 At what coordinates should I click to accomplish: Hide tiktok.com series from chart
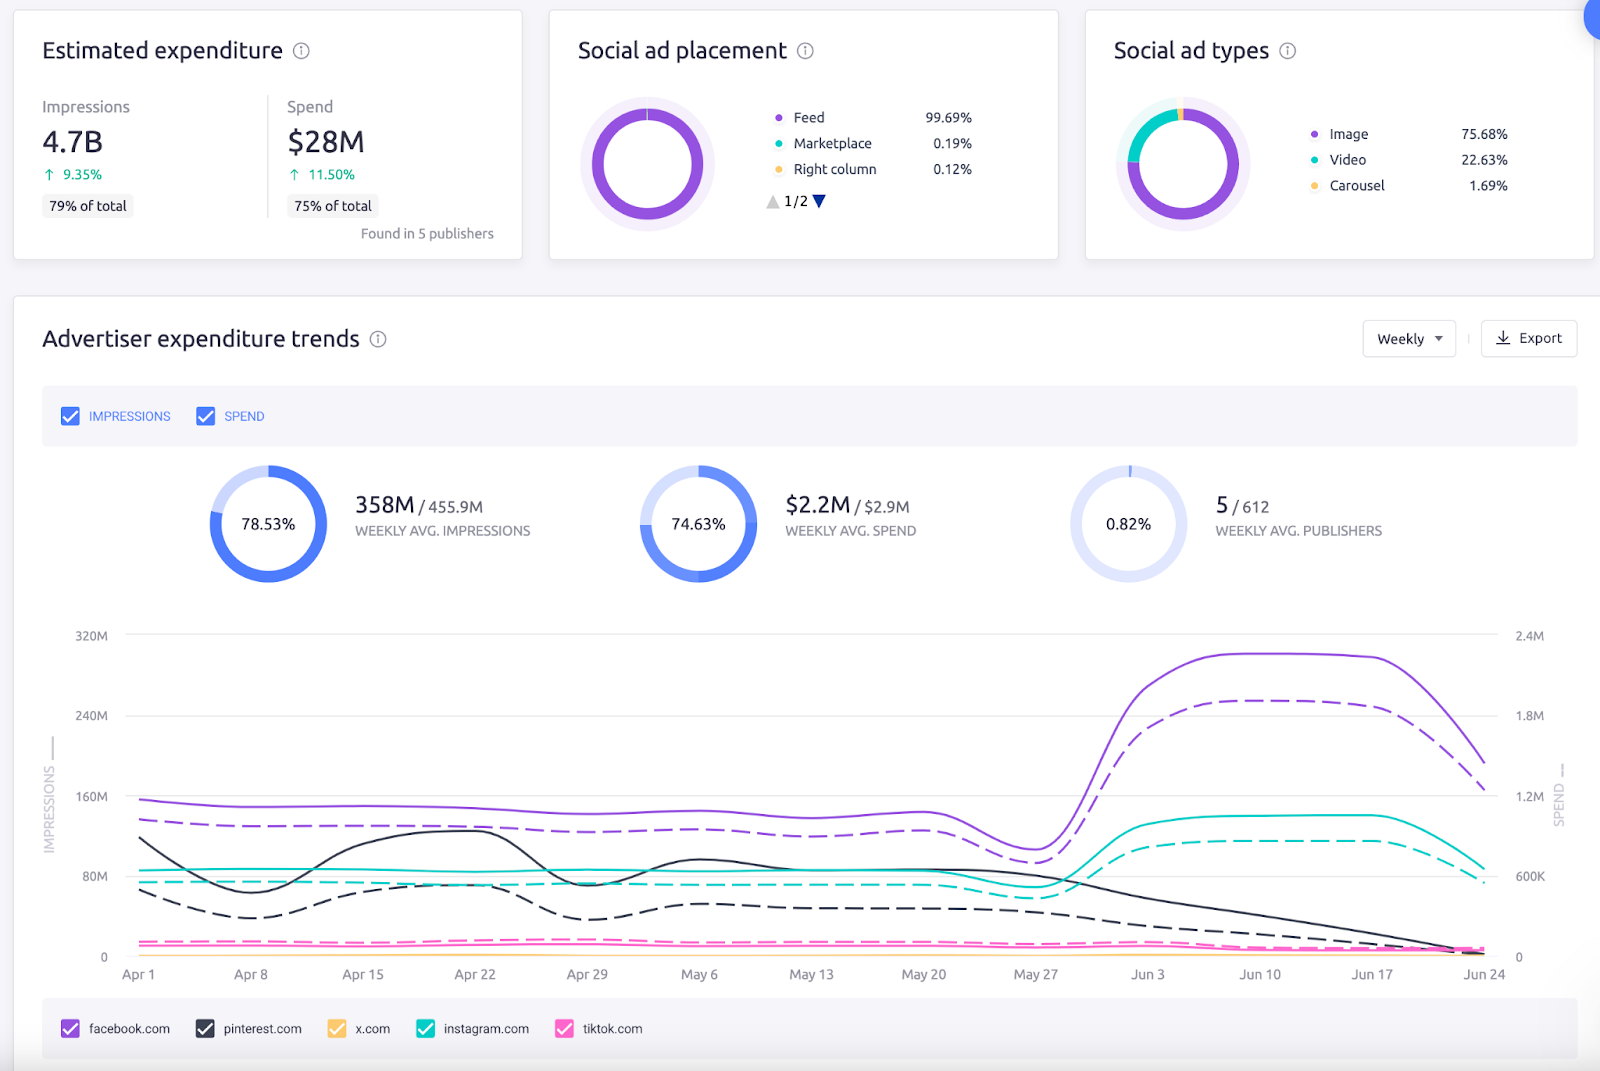click(x=565, y=1029)
